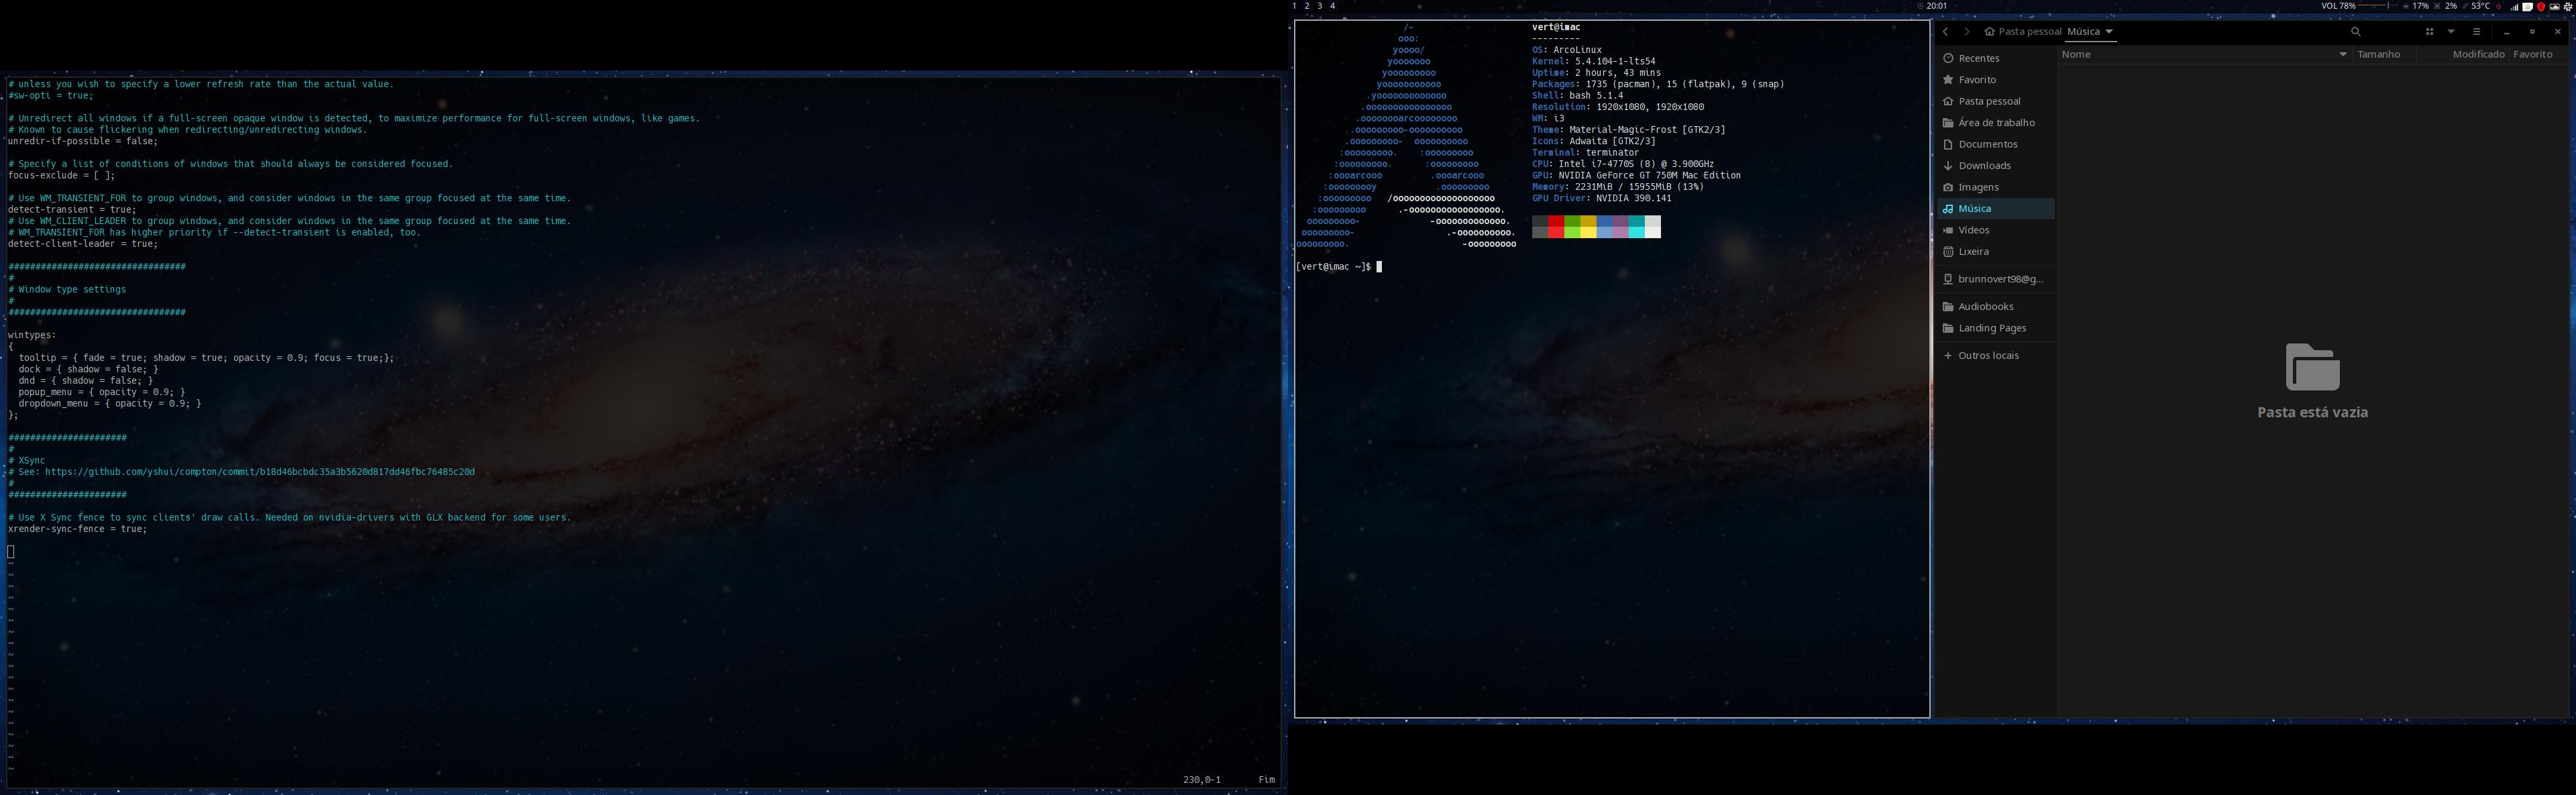Image resolution: width=2576 pixels, height=795 pixels.
Task: Click the forward navigation arrow
Action: (x=1967, y=32)
